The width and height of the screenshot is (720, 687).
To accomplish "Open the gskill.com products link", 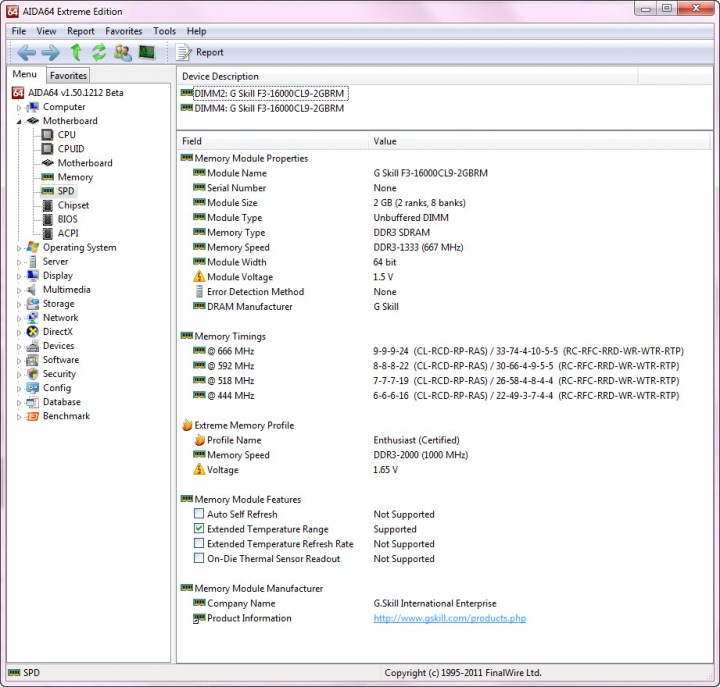I will (x=450, y=618).
